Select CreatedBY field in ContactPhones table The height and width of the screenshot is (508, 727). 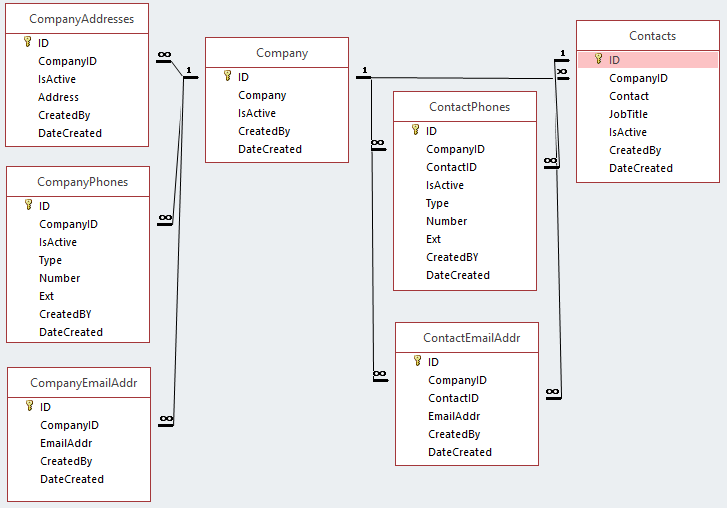(452, 257)
